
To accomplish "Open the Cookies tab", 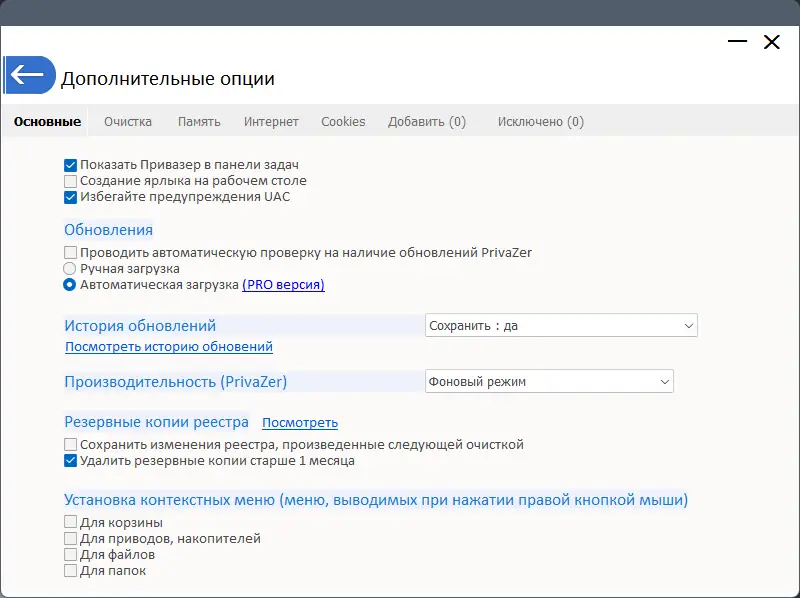I will (343, 120).
